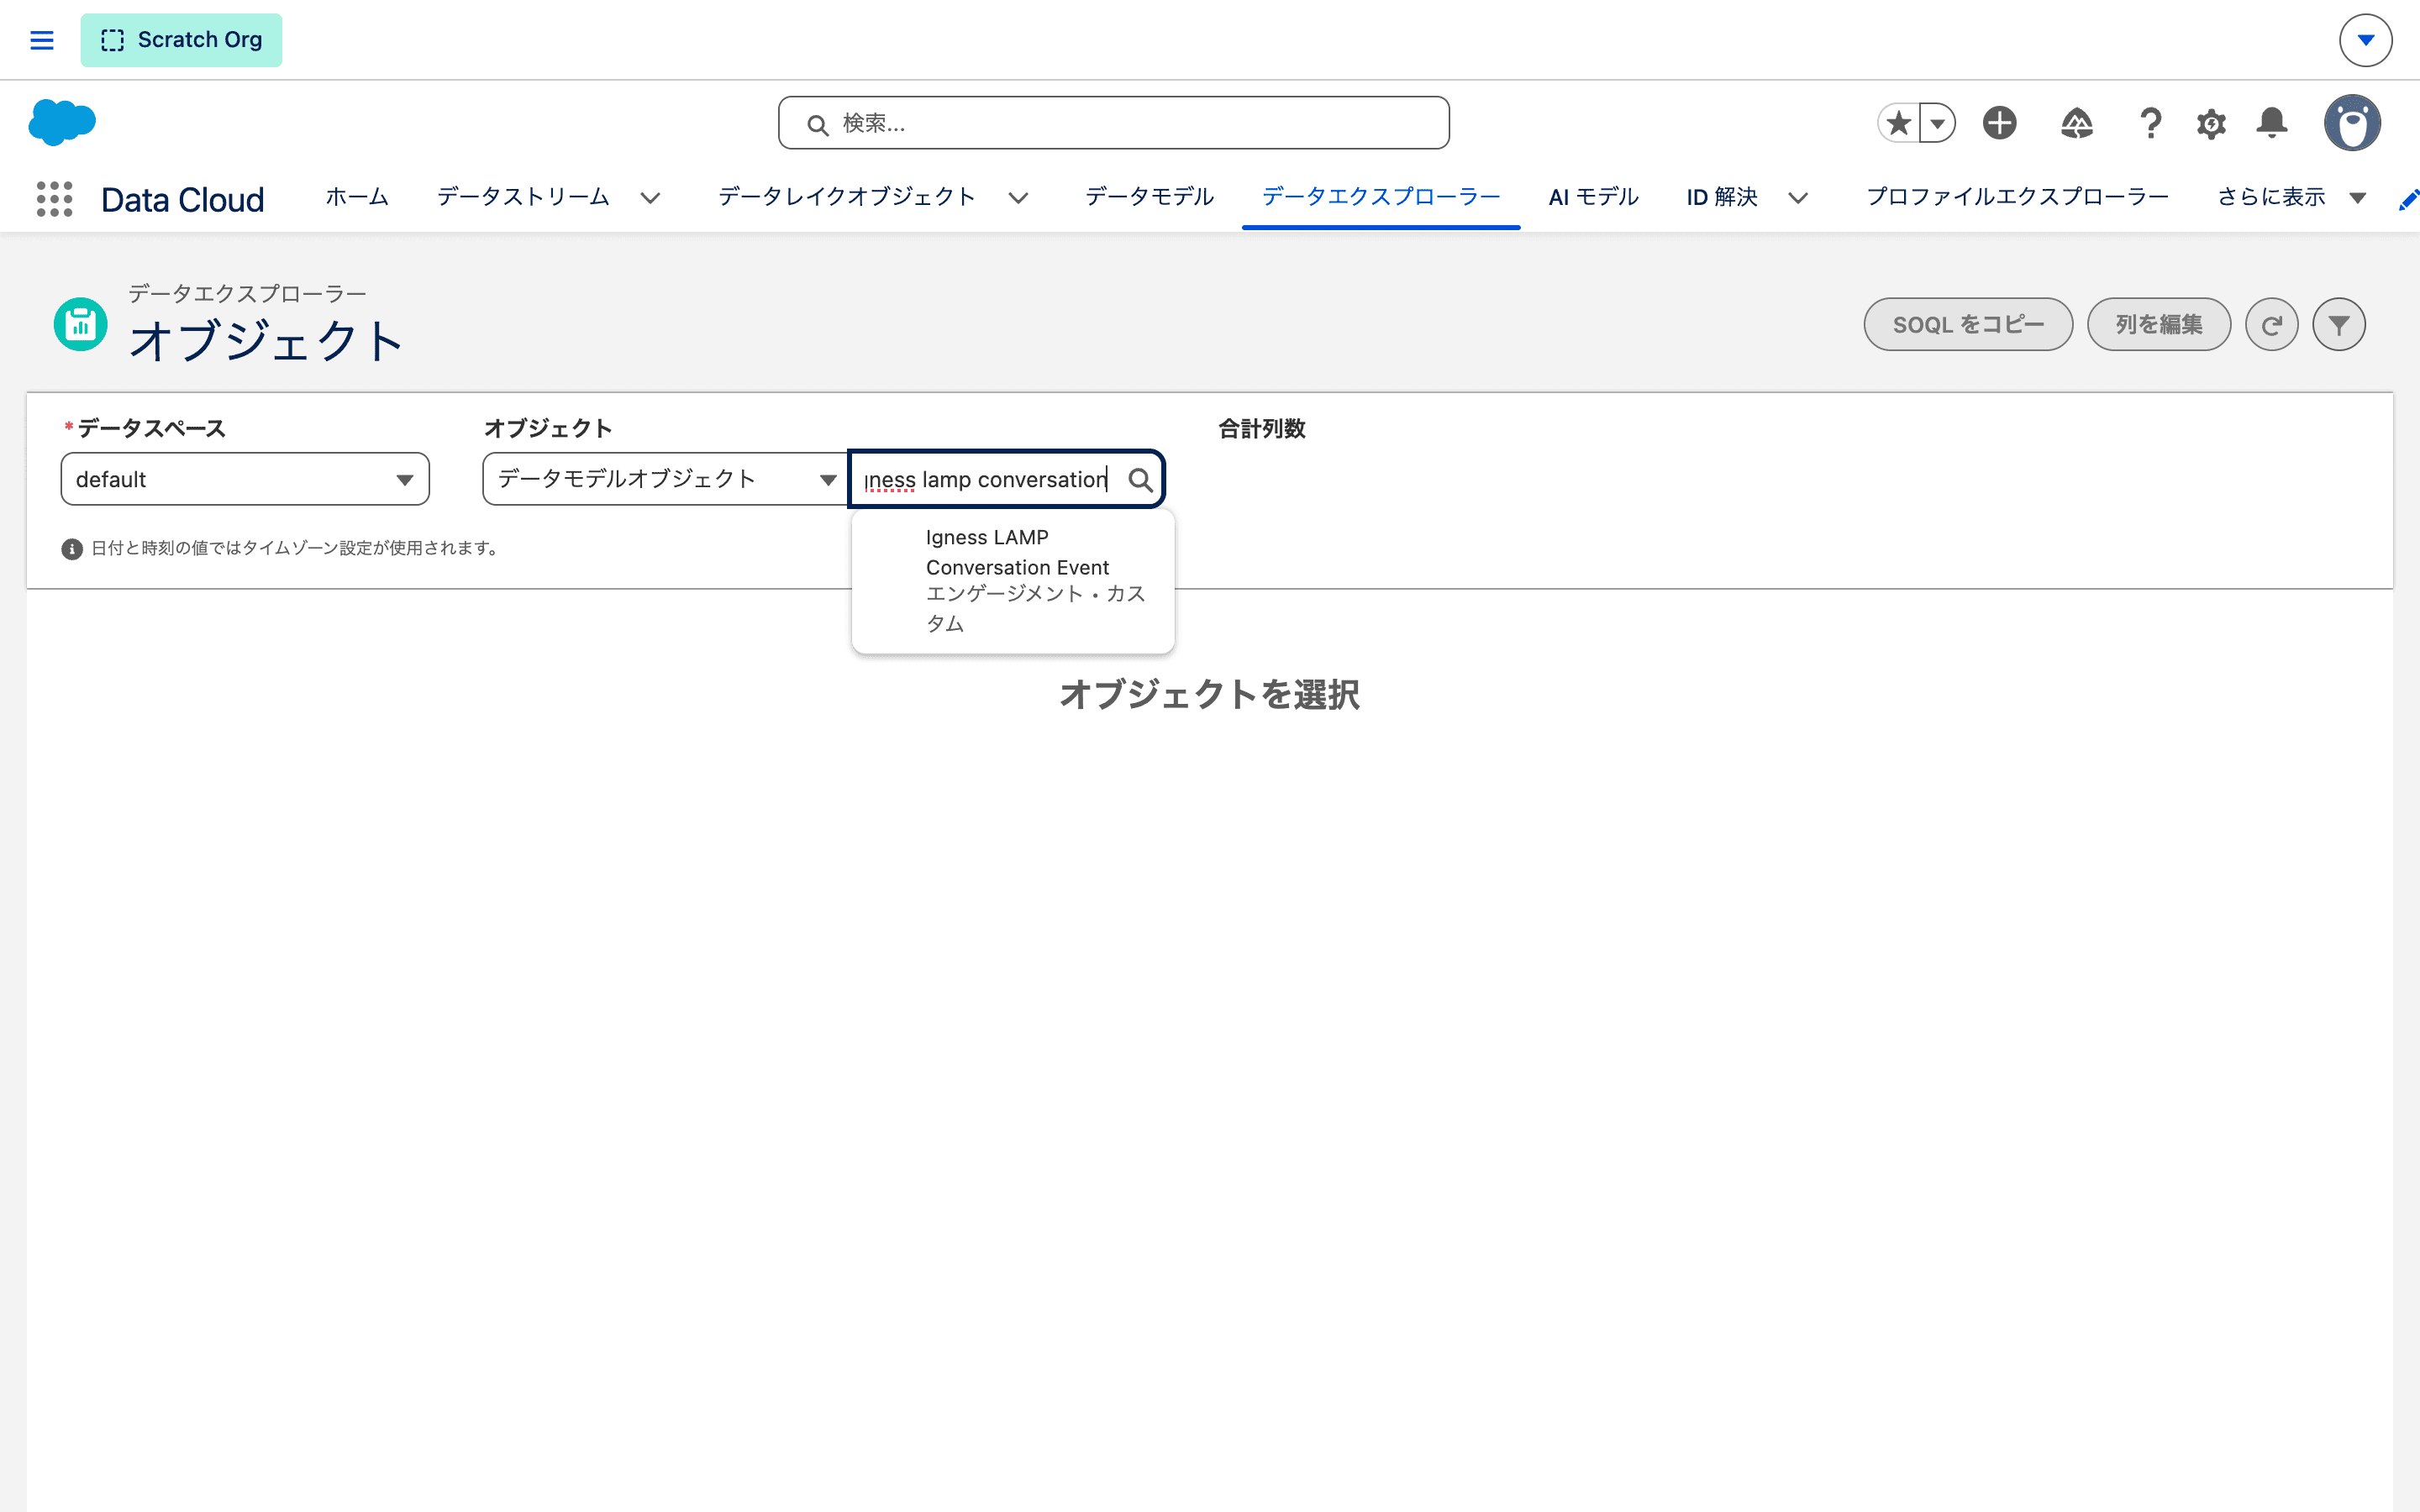2420x1512 pixels.
Task: Select the データエクスプローラー tab
Action: pos(1381,197)
